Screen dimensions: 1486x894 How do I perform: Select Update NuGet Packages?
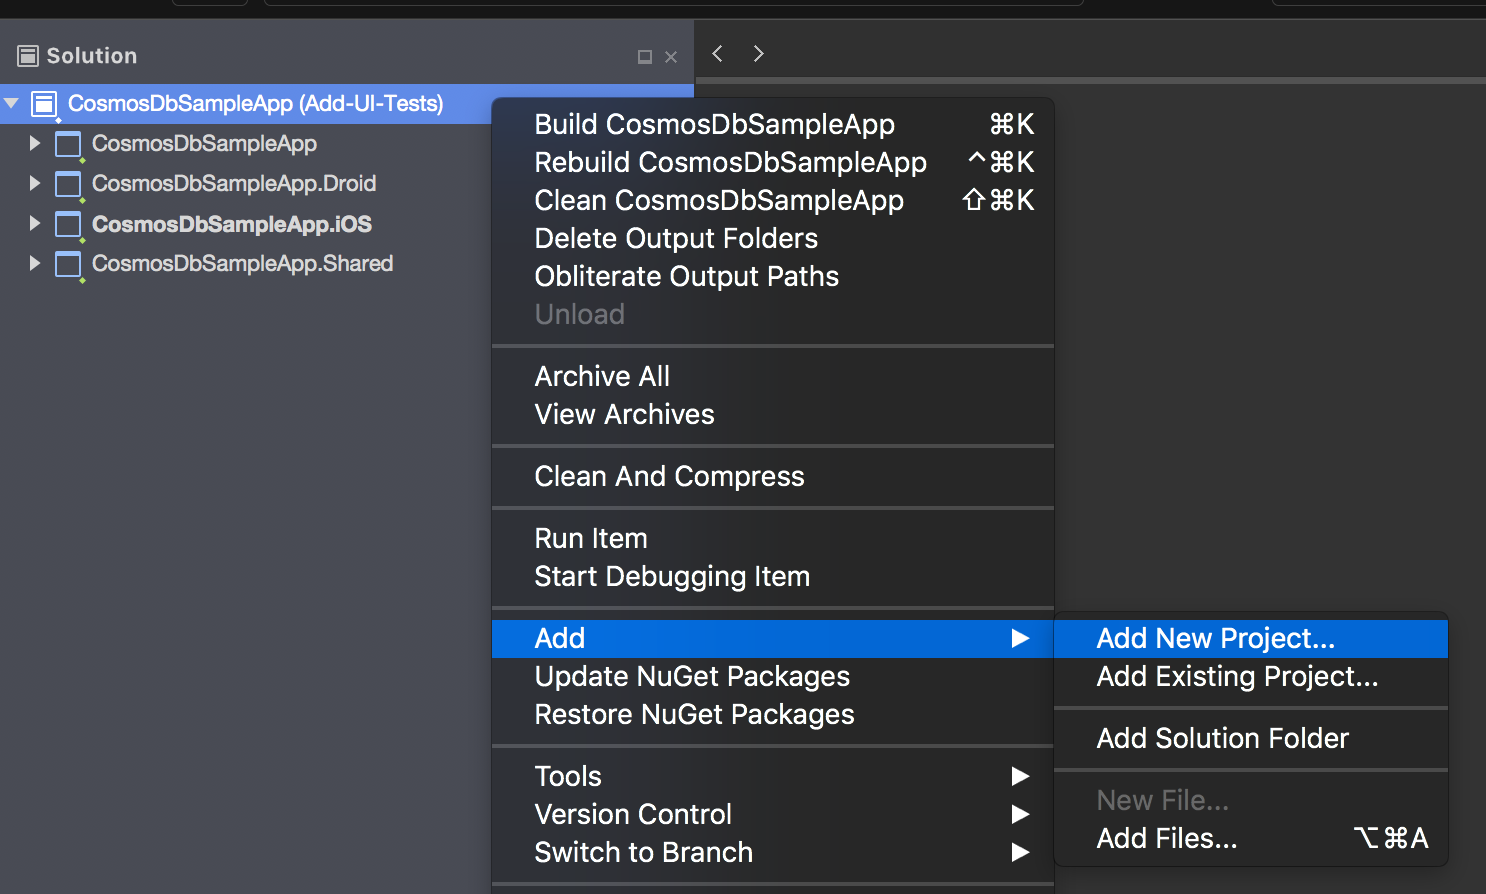pos(773,676)
